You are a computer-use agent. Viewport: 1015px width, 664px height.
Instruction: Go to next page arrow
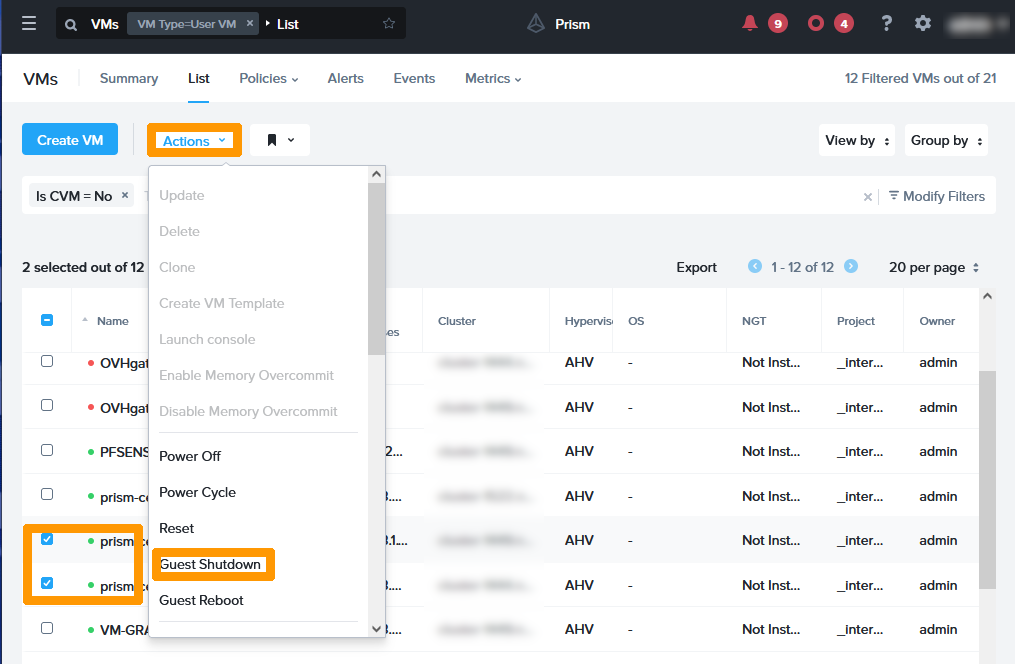tap(851, 266)
